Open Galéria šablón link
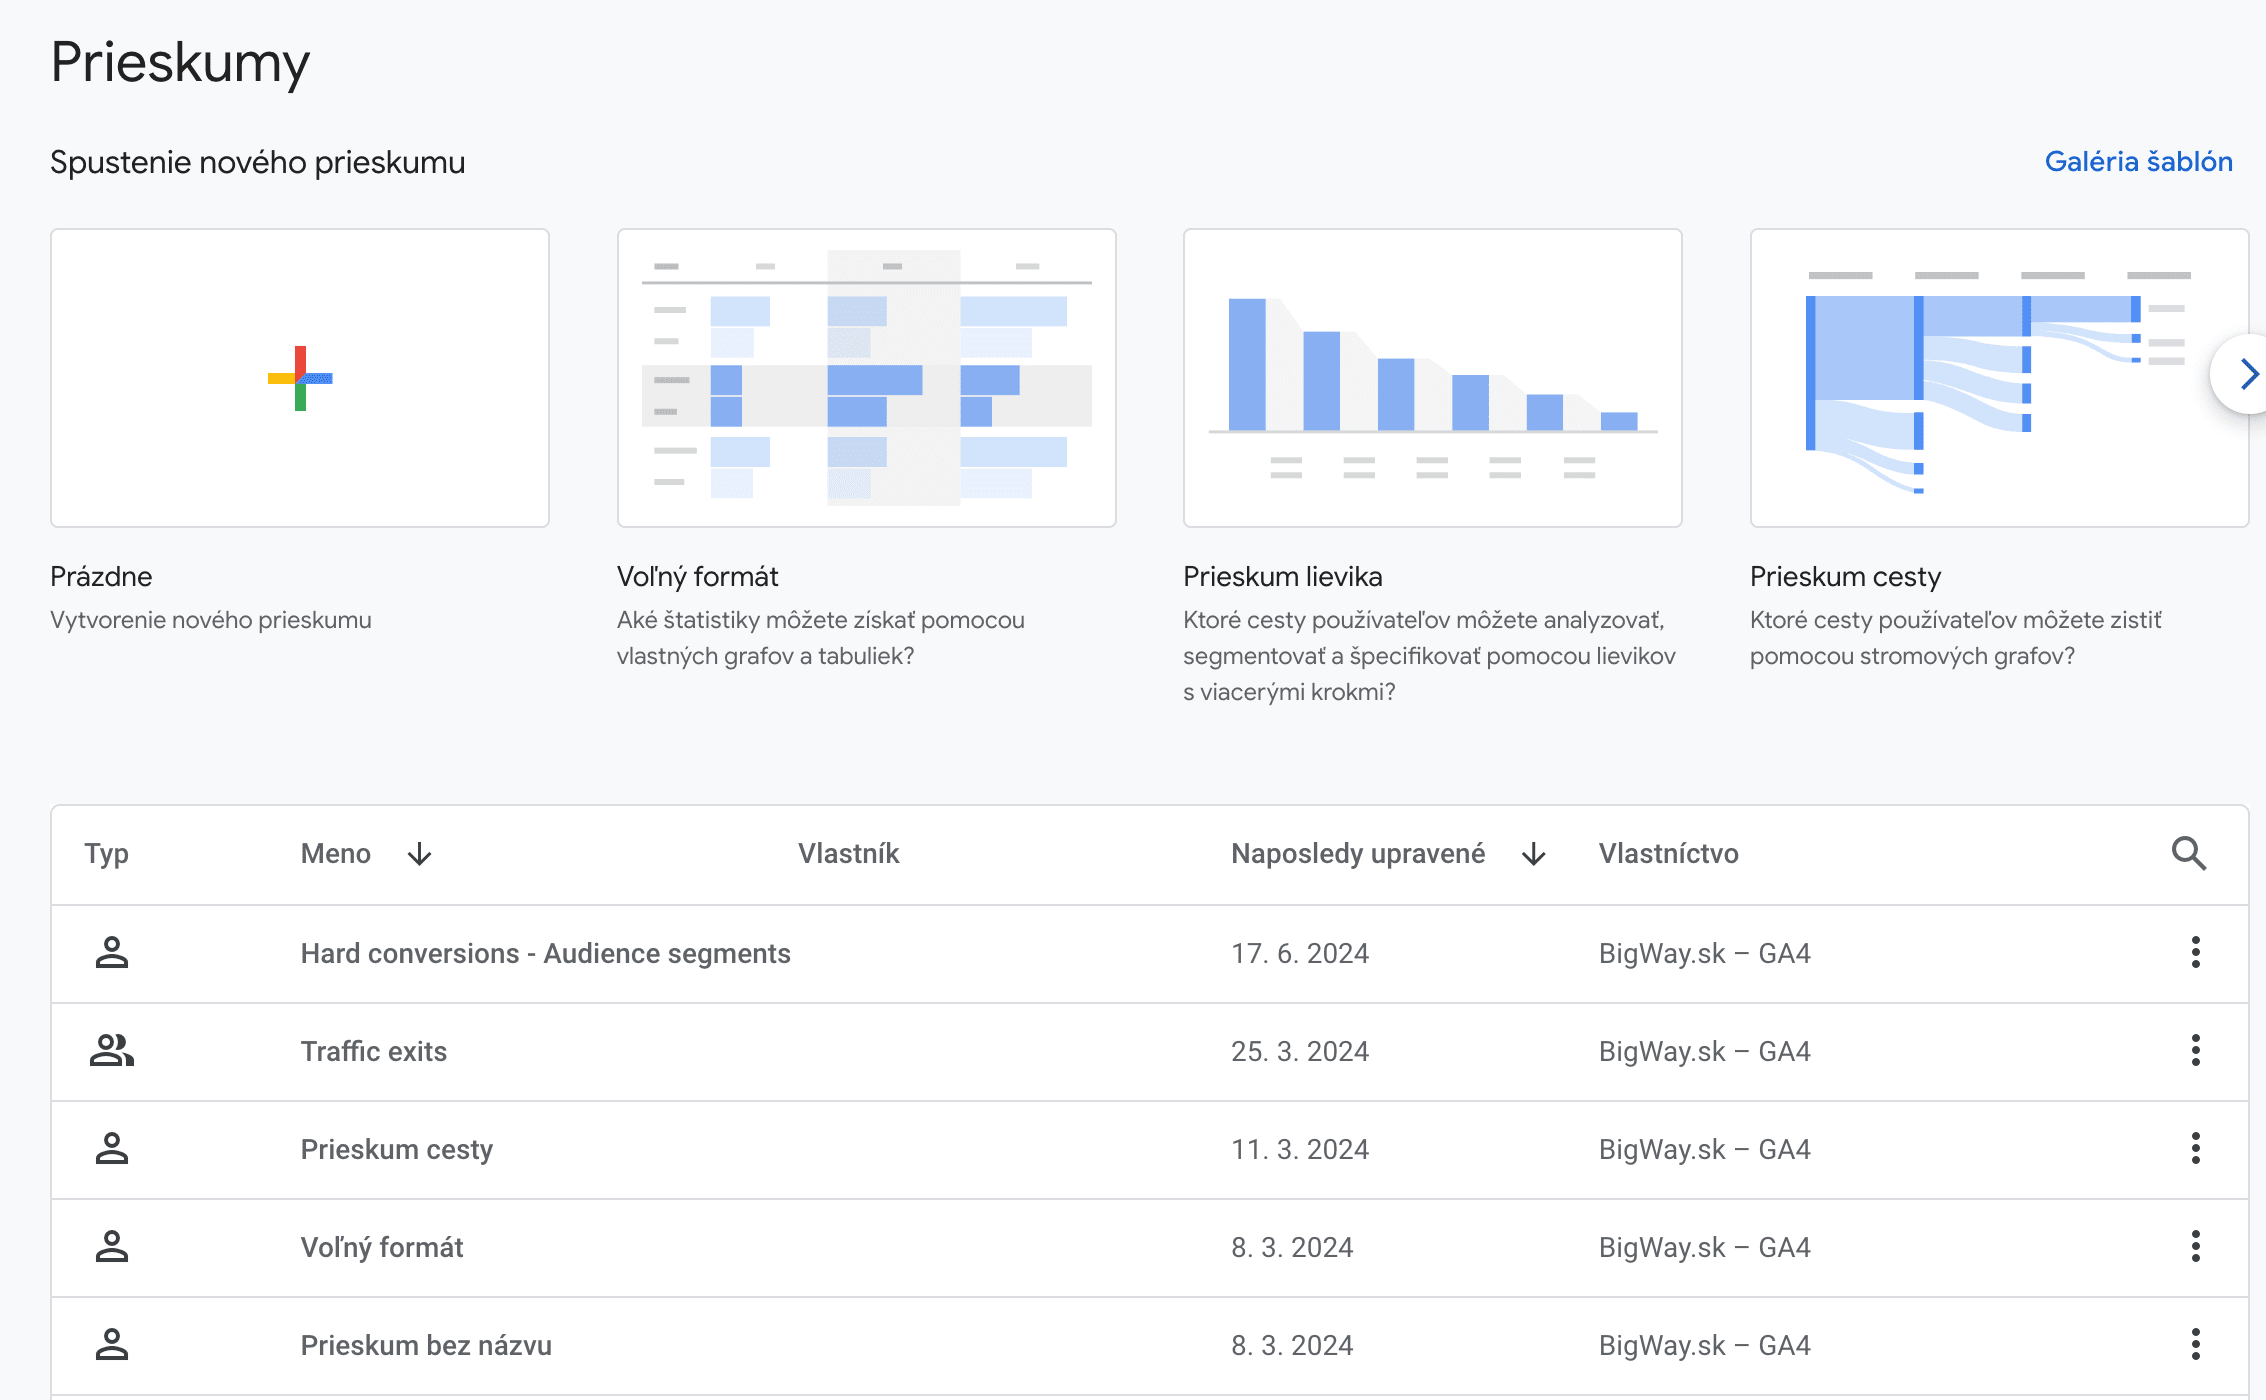This screenshot has width=2266, height=1400. point(2138,162)
